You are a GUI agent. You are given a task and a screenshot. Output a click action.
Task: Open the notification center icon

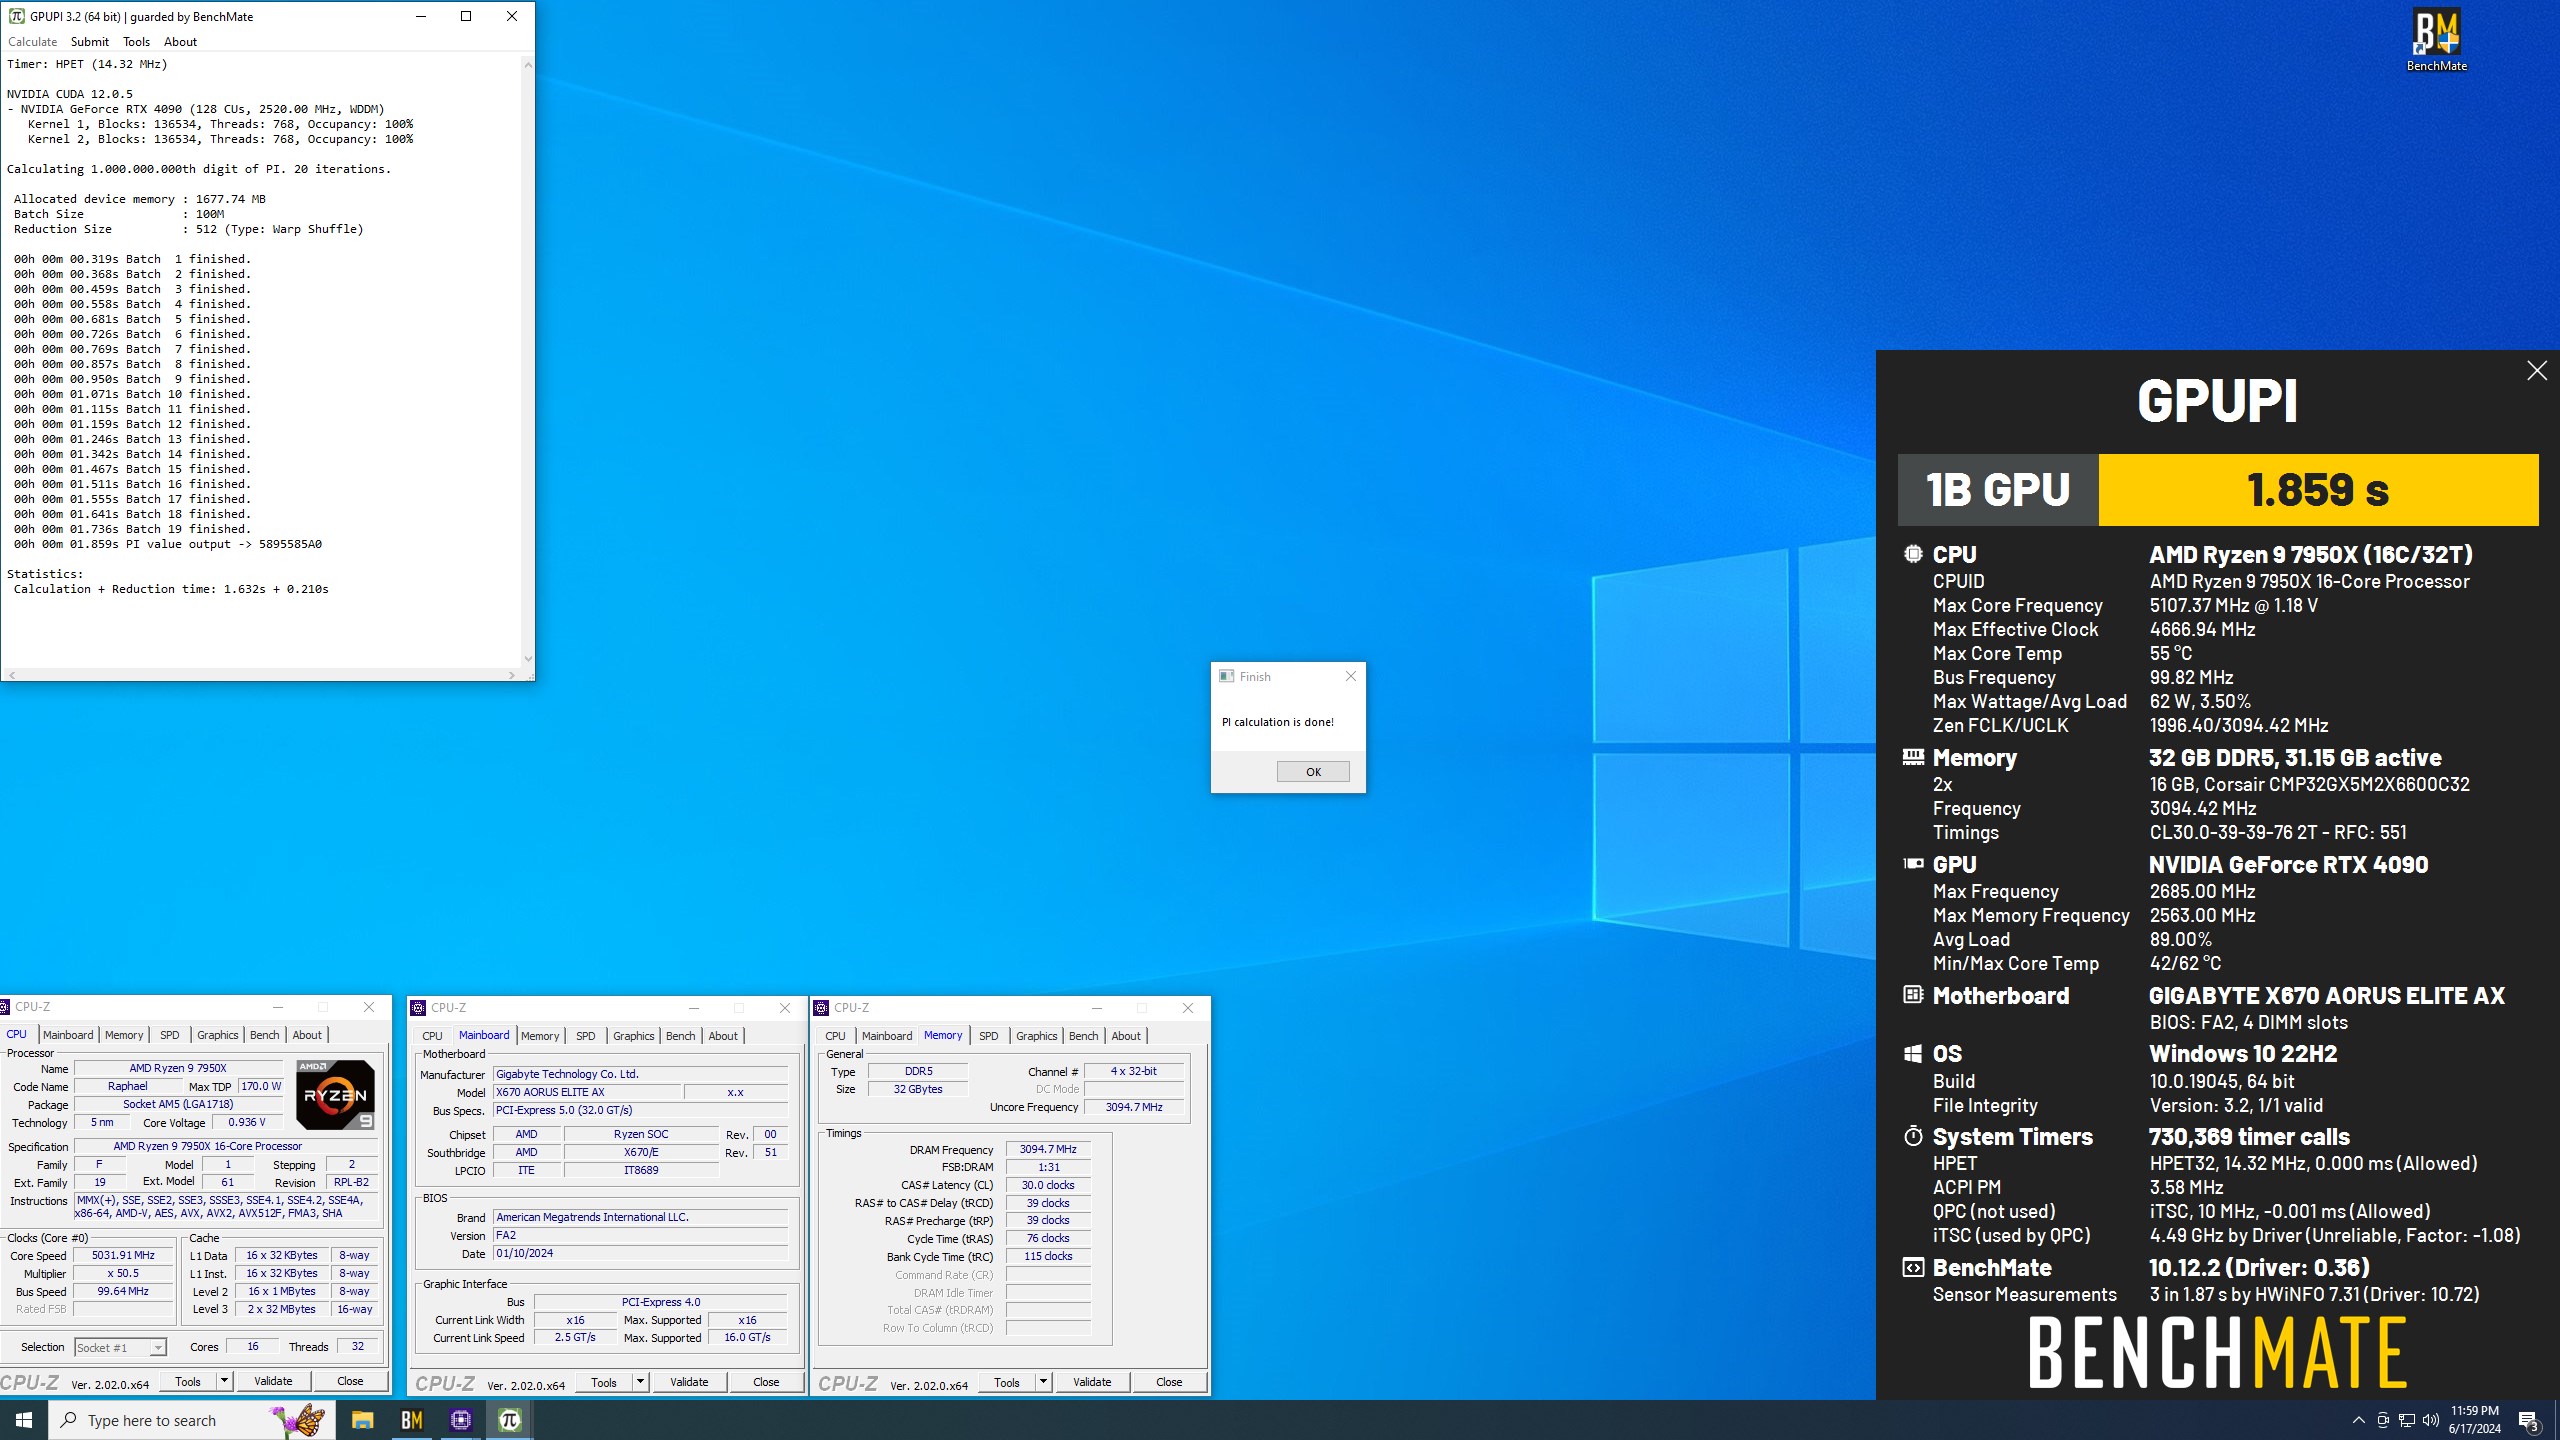coord(2528,1420)
